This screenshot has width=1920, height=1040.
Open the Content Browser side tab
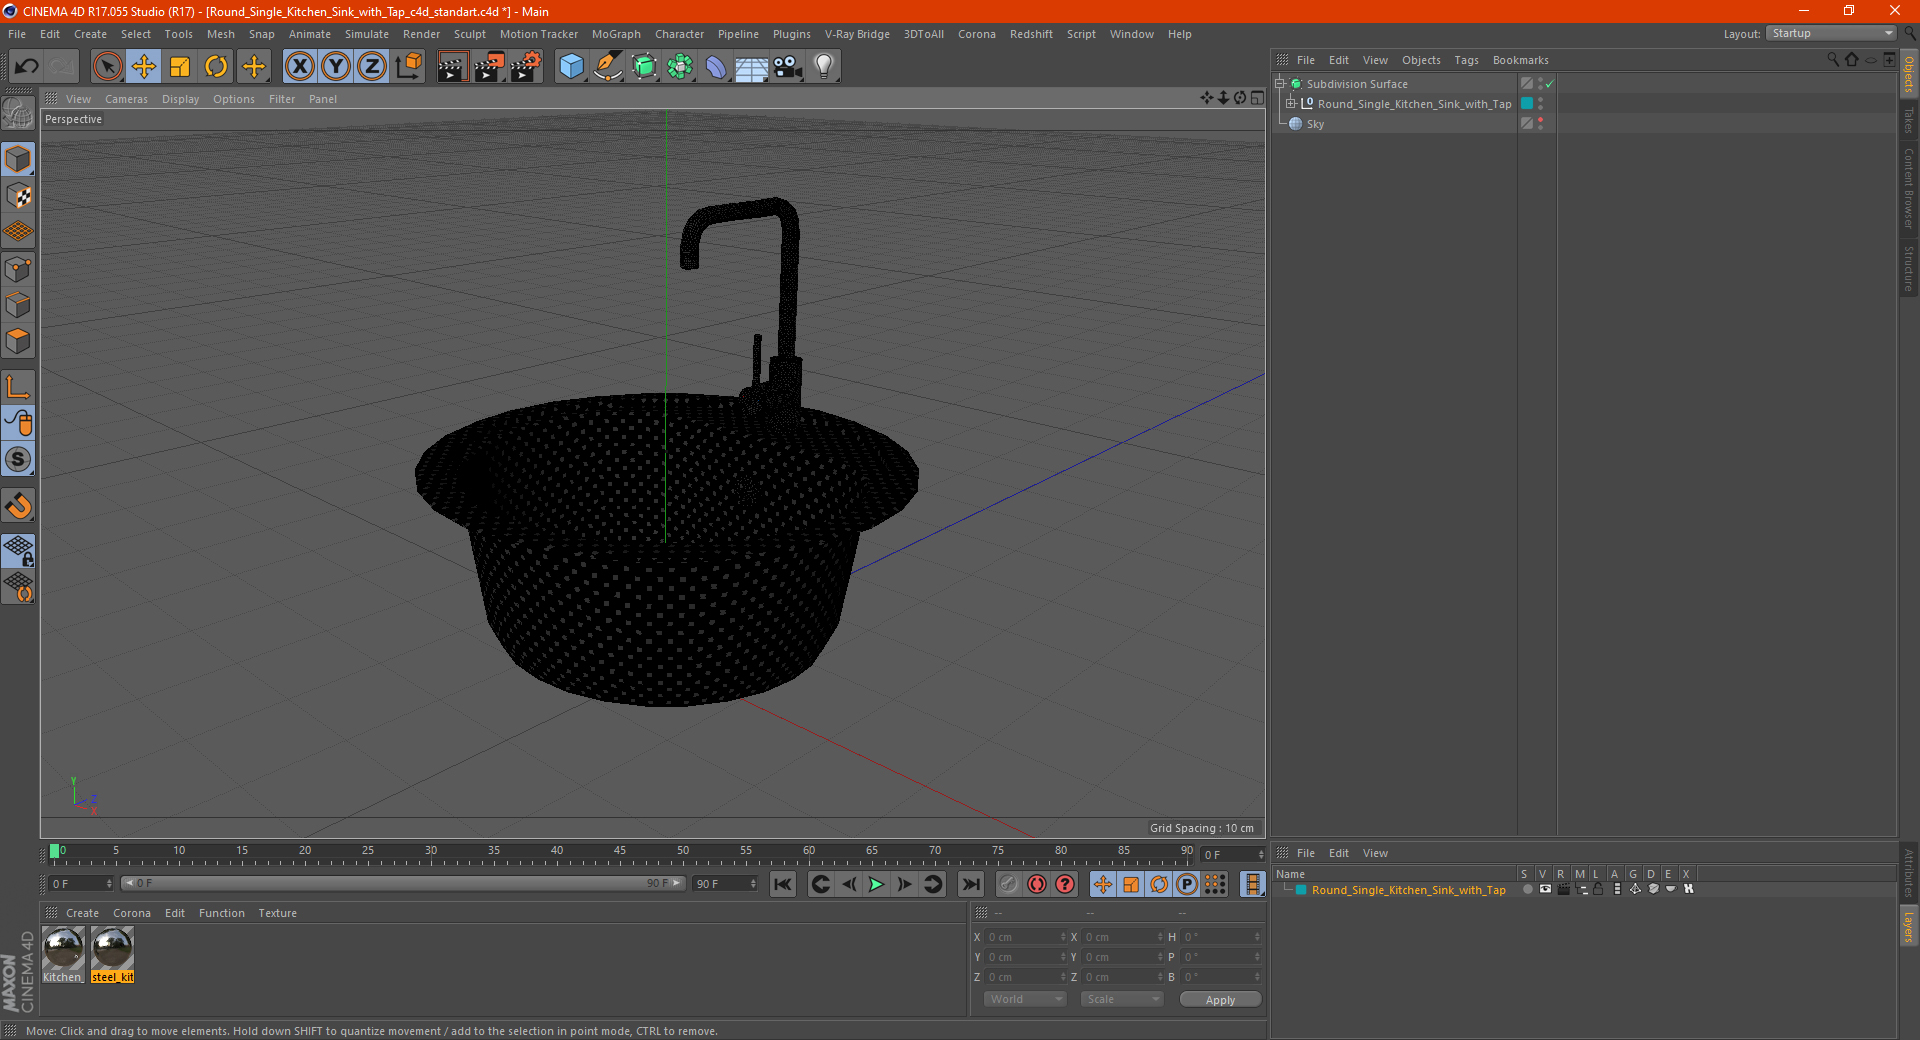tap(1909, 188)
